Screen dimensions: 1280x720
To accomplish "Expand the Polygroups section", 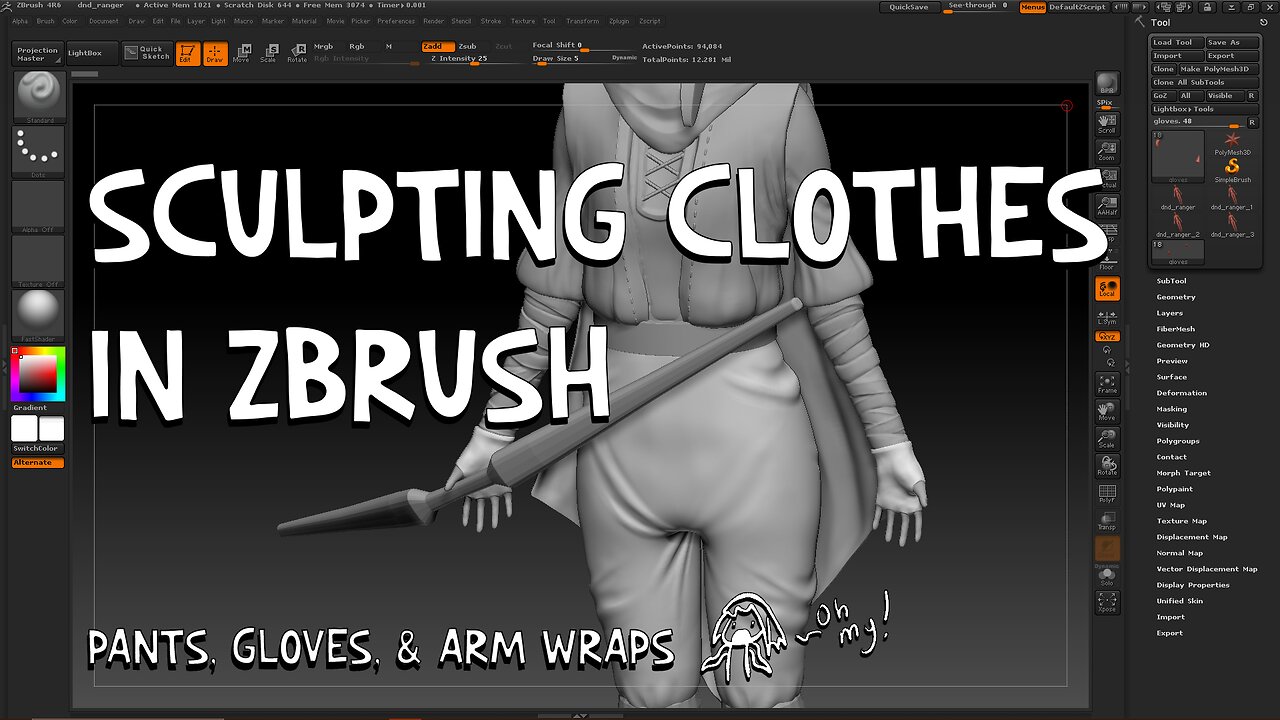I will [x=1178, y=441].
